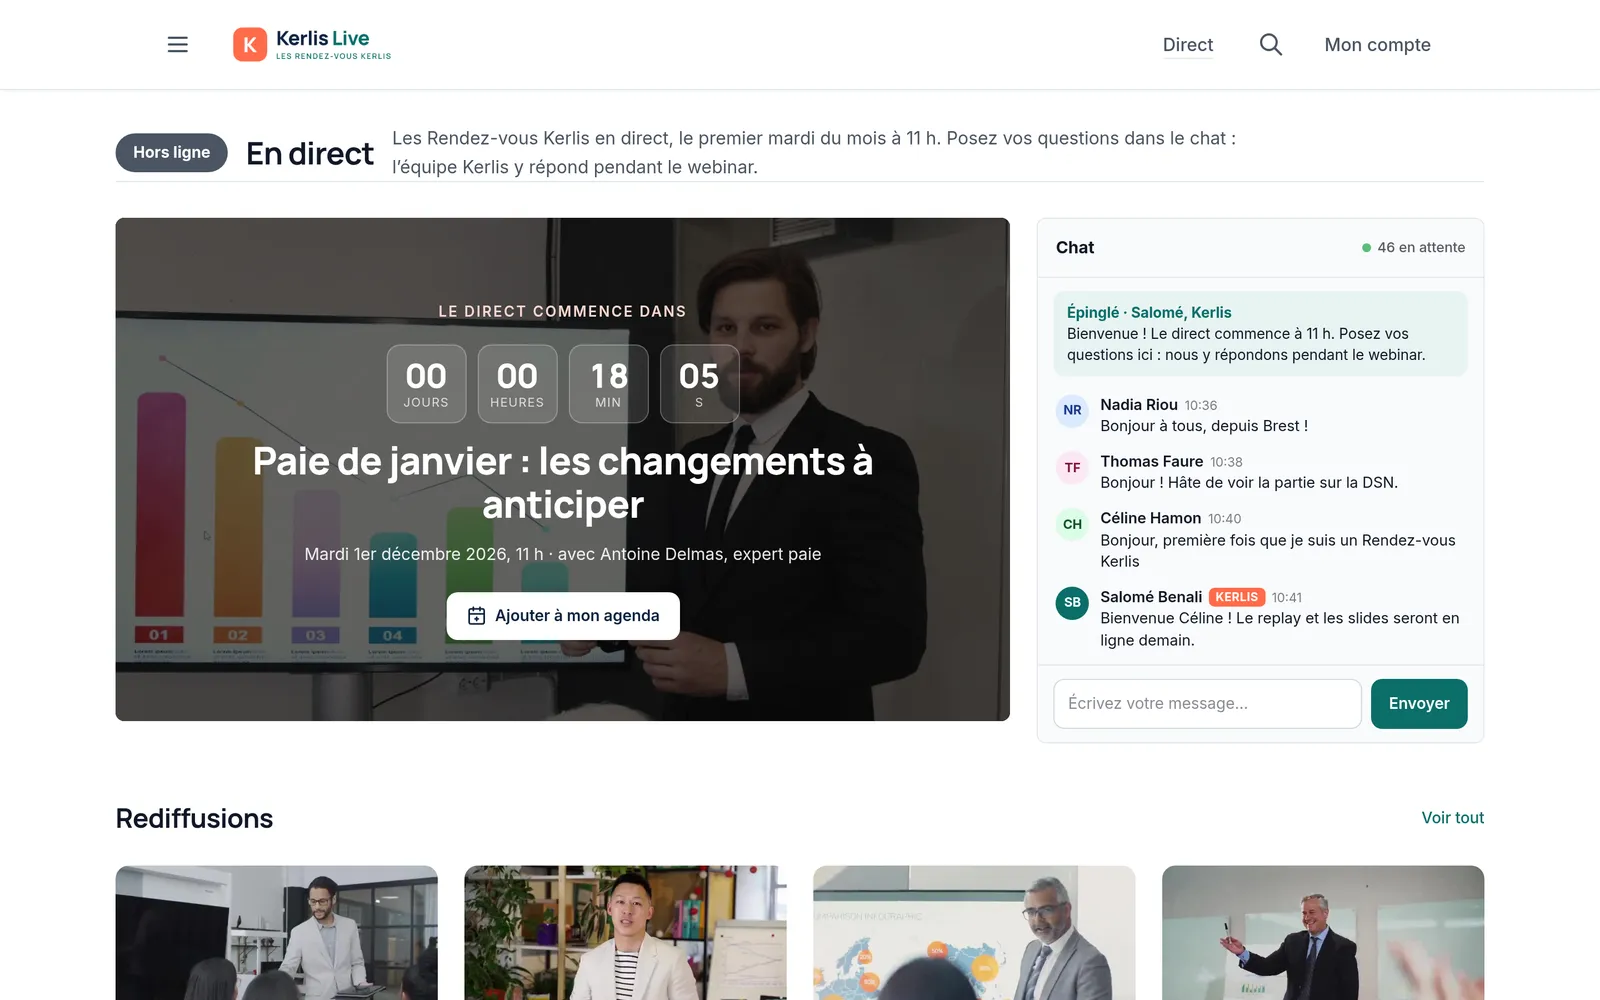Click message about la partie sur la DSN
This screenshot has width=1600, height=1000.
click(x=1249, y=483)
